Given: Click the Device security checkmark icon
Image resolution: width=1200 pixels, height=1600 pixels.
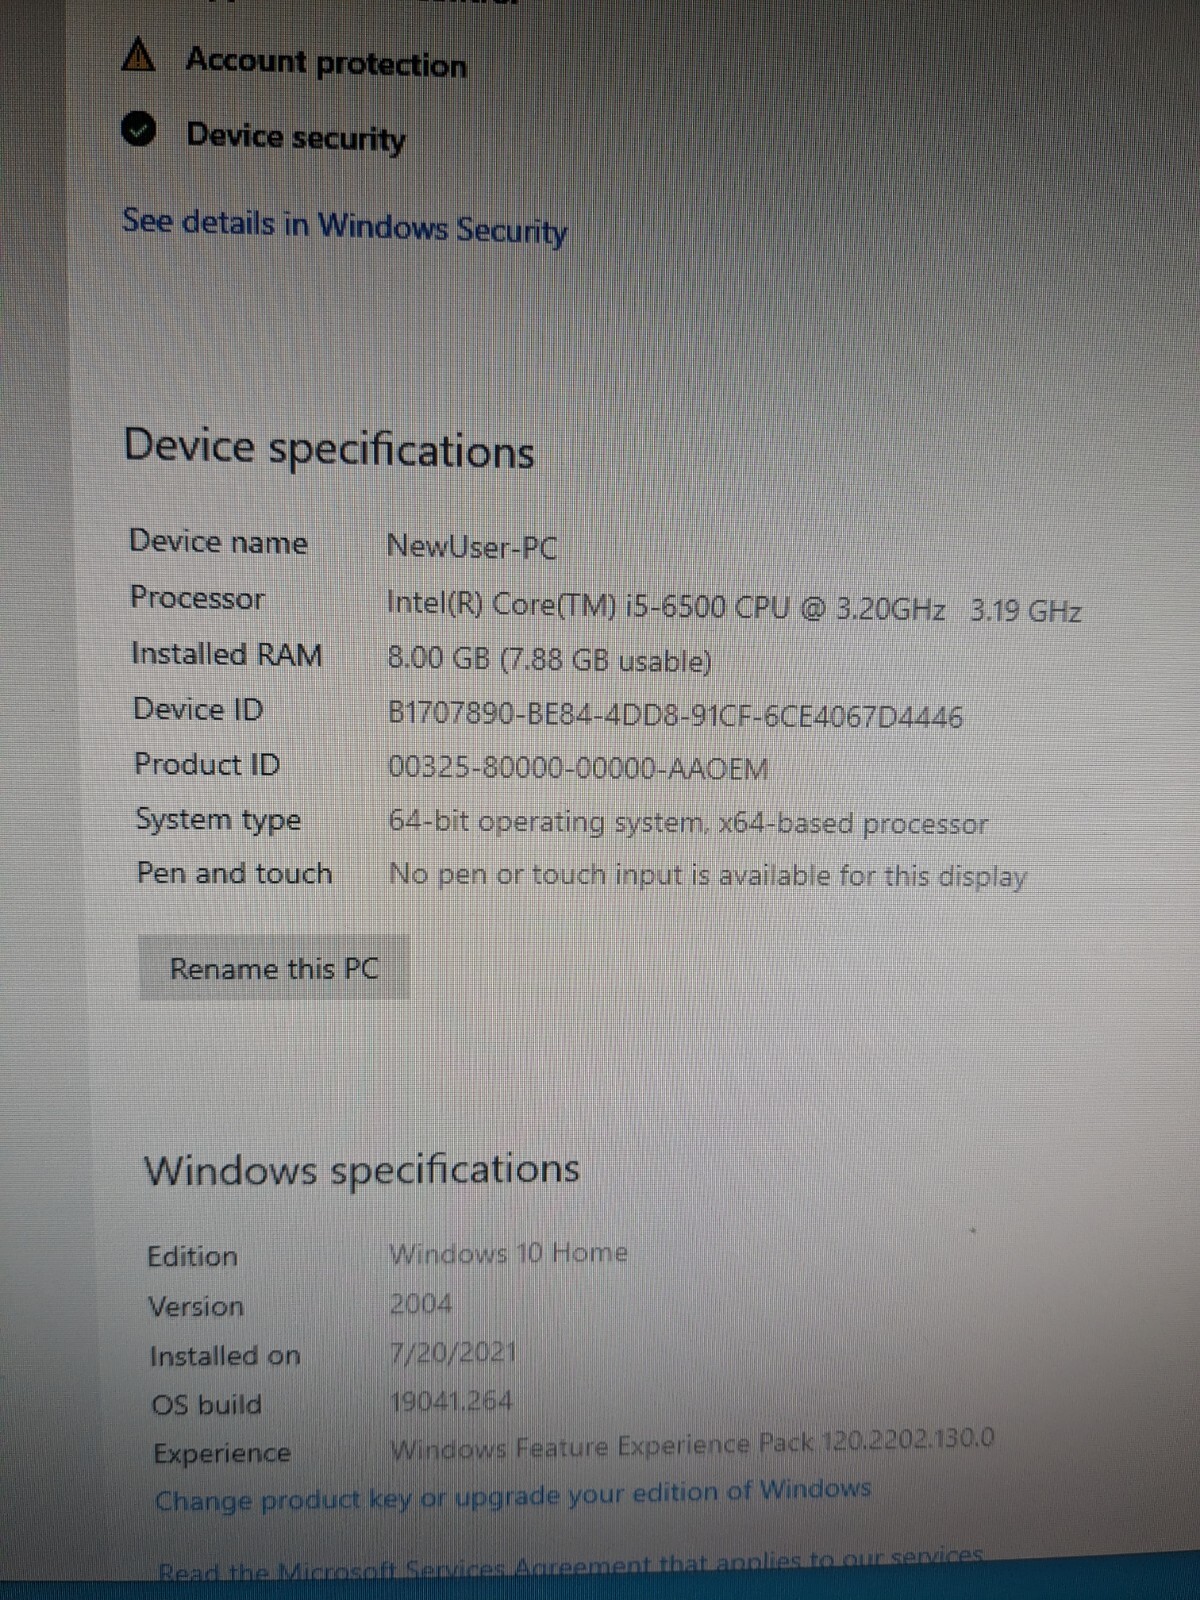Looking at the screenshot, I should coord(138,129).
